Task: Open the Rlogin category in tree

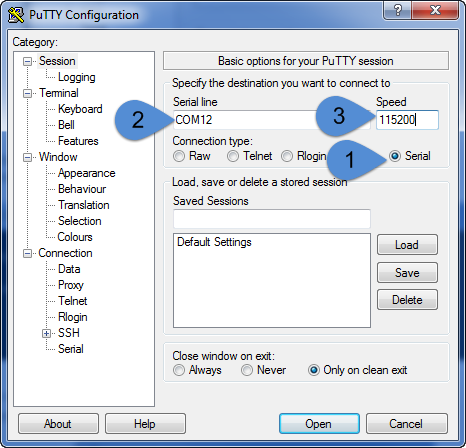Action: (x=72, y=317)
